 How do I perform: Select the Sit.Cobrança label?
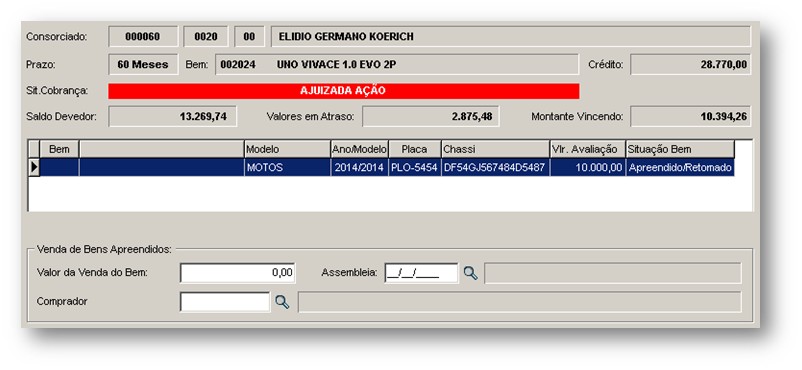pyautogui.click(x=57, y=91)
